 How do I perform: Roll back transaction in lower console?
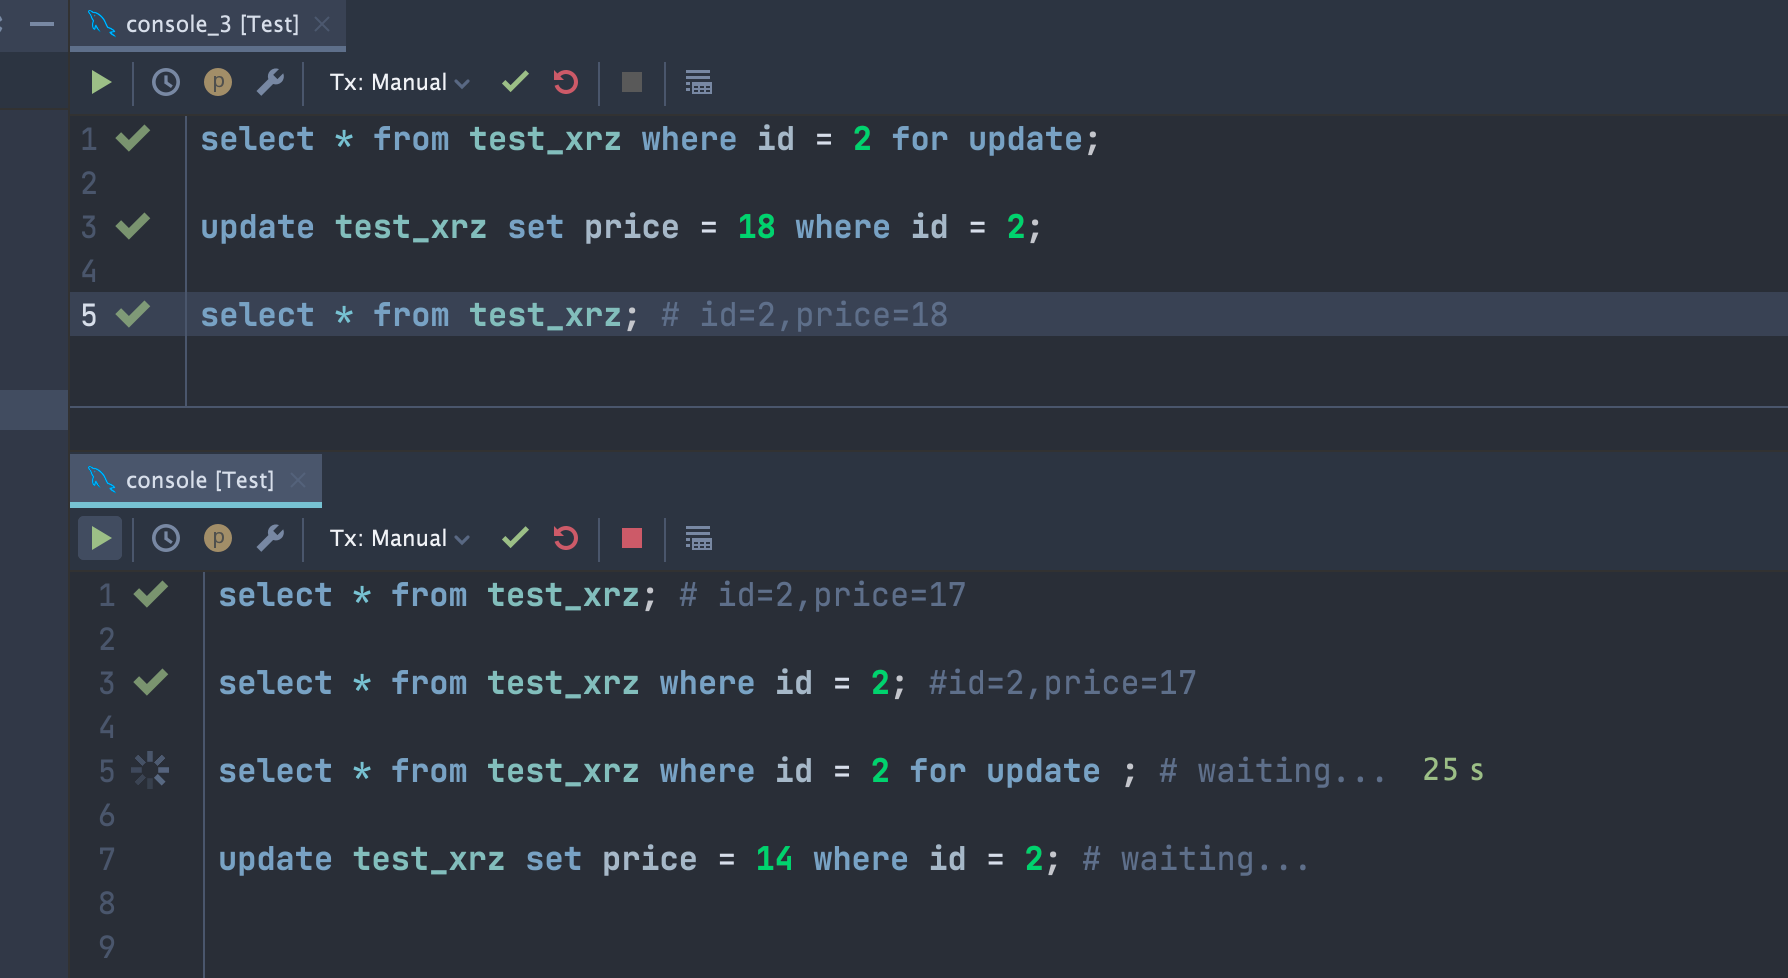pos(566,538)
